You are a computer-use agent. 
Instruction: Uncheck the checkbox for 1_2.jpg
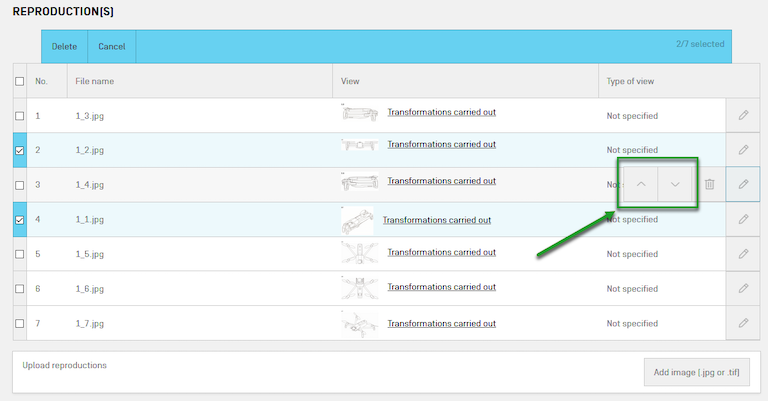pyautogui.click(x=20, y=150)
